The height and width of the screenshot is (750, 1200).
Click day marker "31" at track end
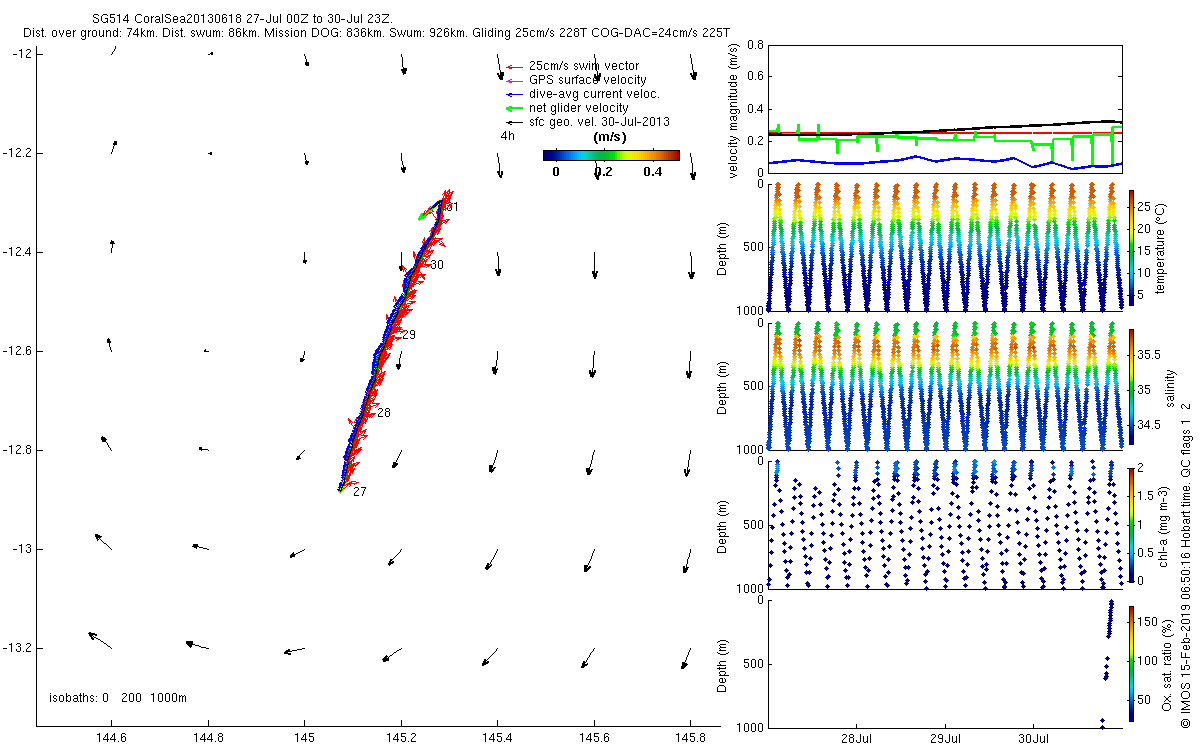451,207
